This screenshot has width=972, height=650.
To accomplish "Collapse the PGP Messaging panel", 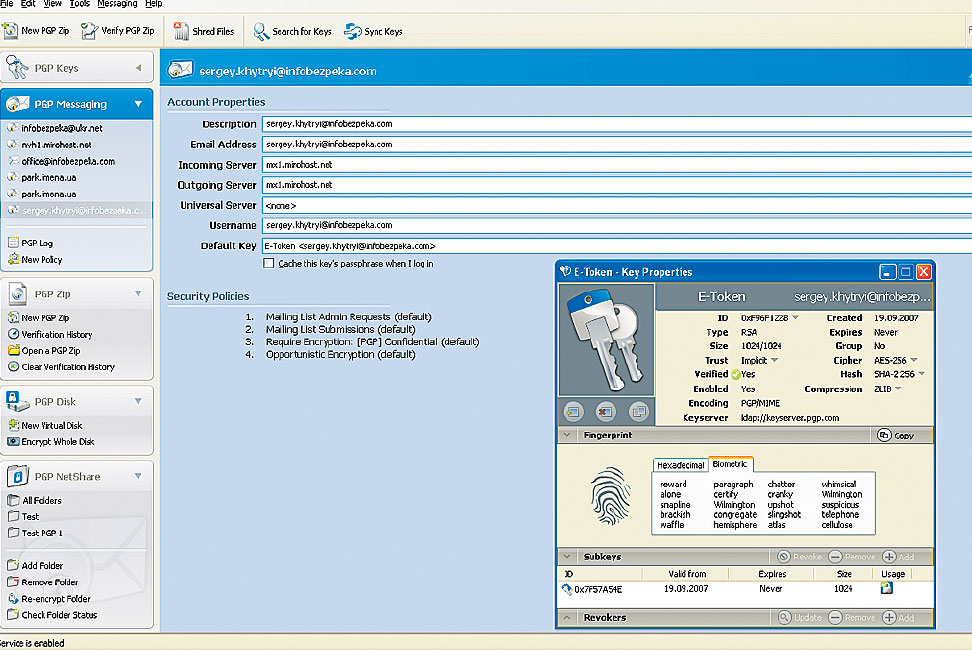I will coord(138,104).
